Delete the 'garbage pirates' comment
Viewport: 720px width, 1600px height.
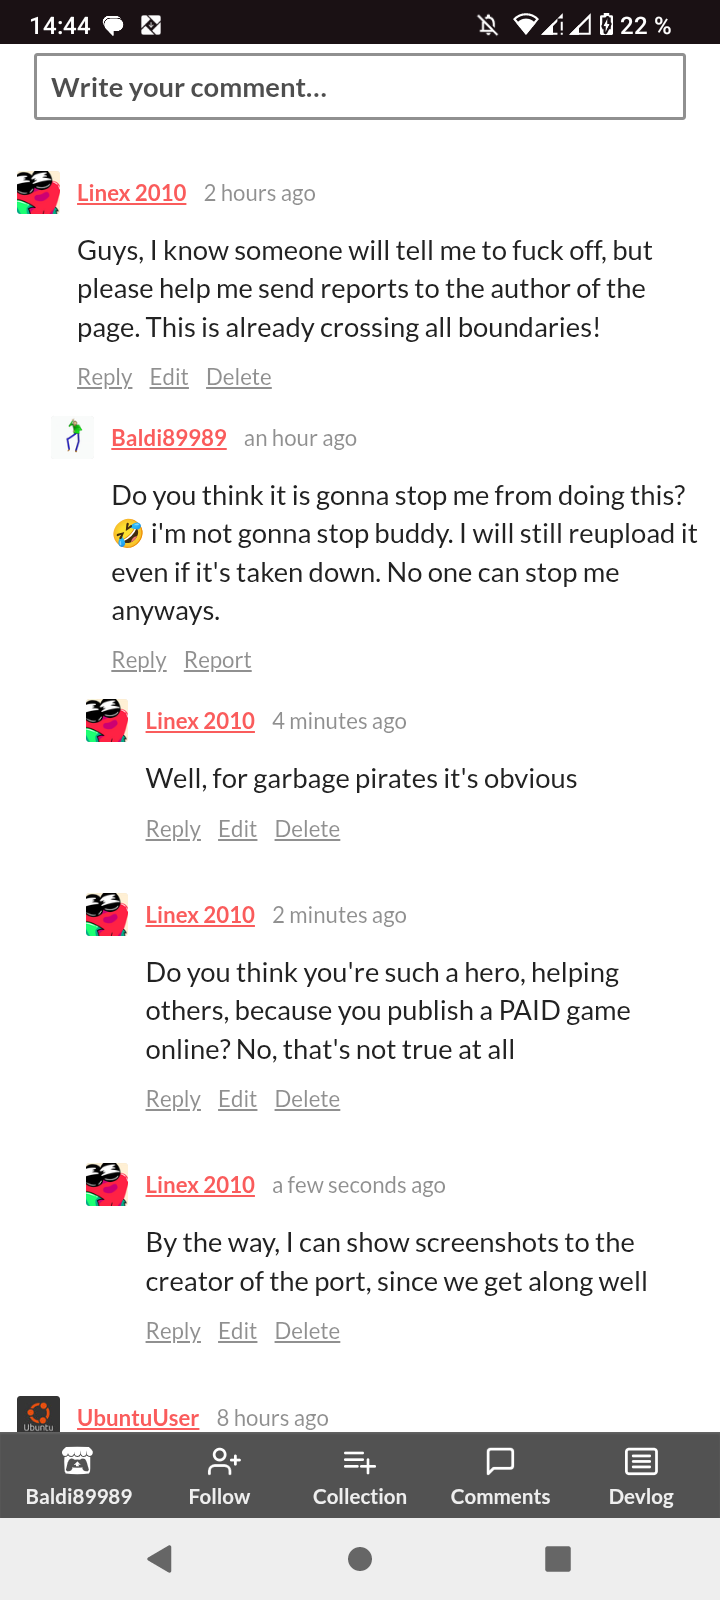[x=307, y=829]
